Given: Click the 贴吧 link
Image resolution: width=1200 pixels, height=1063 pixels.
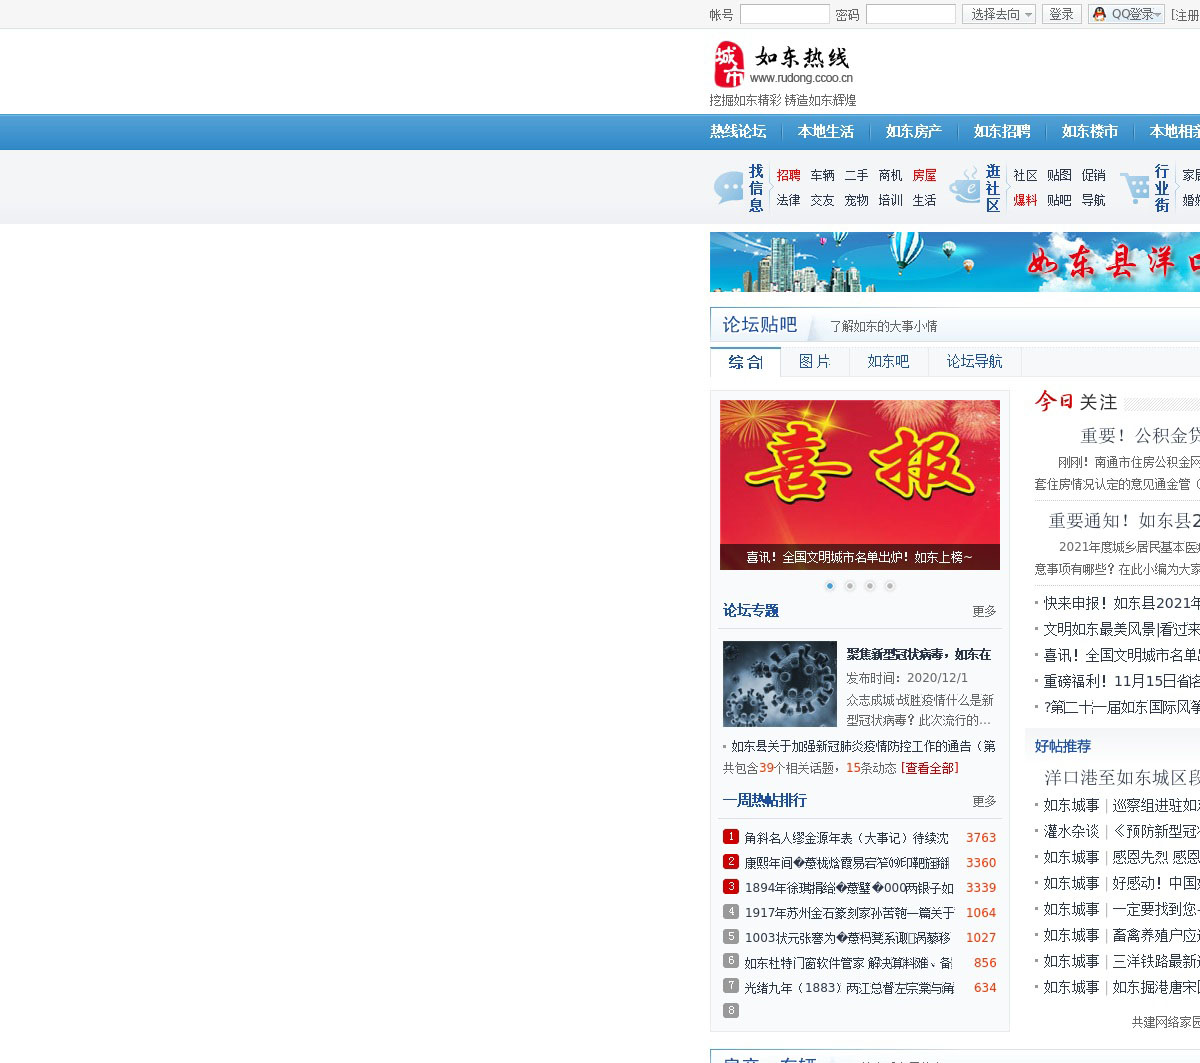Looking at the screenshot, I should [1060, 200].
